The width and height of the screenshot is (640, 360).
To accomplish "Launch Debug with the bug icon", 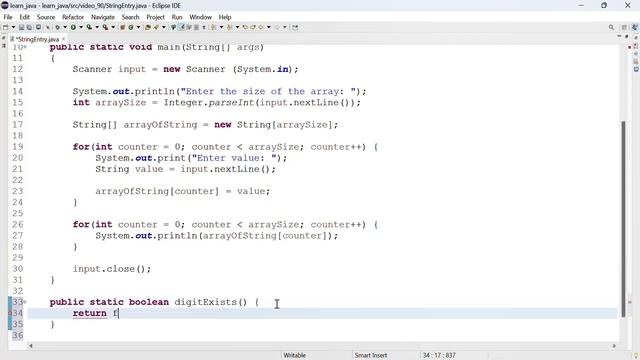I will tap(58, 27).
